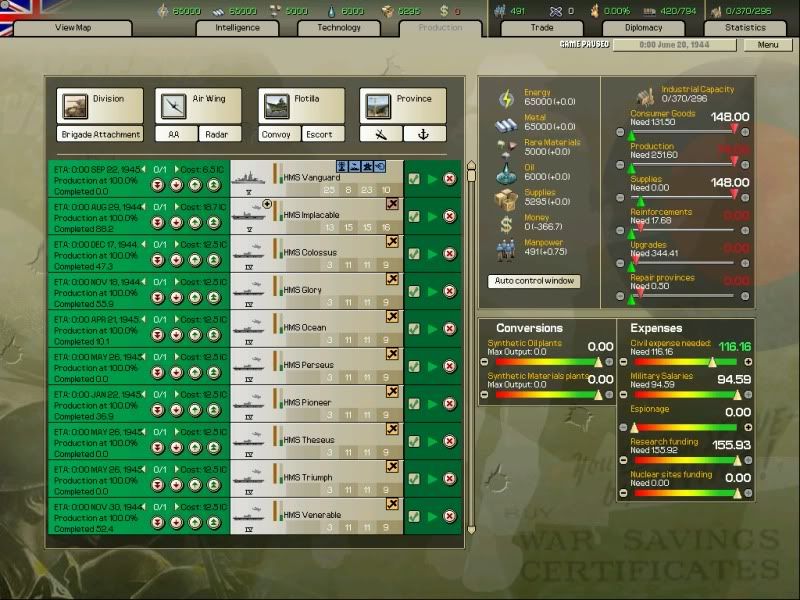Cancel HMS Vanguard production with red X
The image size is (800, 600).
point(450,178)
